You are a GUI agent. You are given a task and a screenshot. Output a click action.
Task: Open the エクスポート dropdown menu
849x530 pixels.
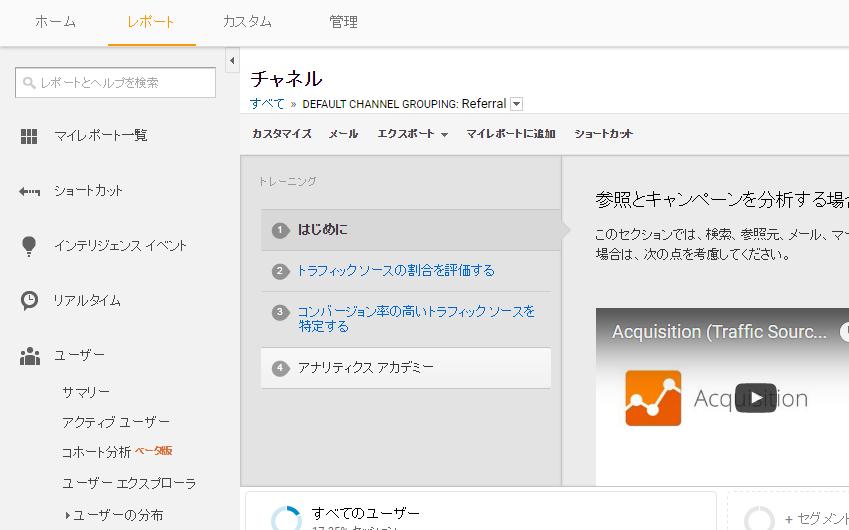[413, 134]
